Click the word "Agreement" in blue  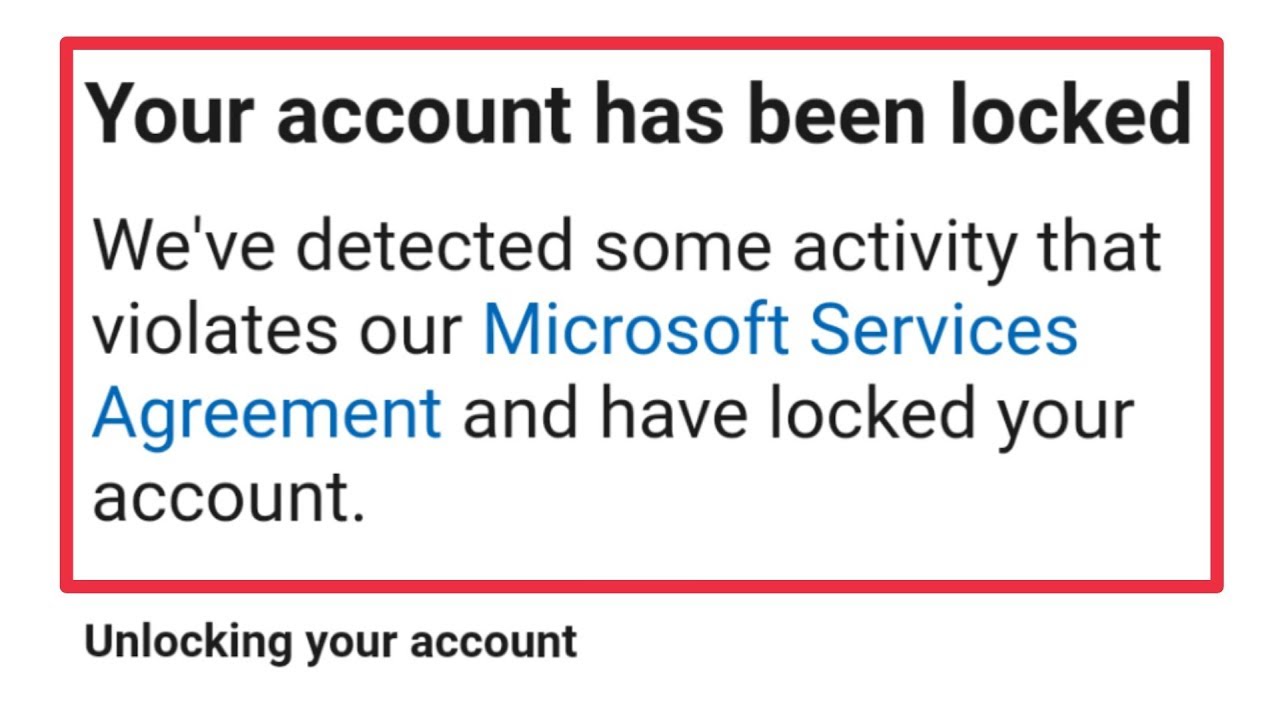(x=266, y=415)
